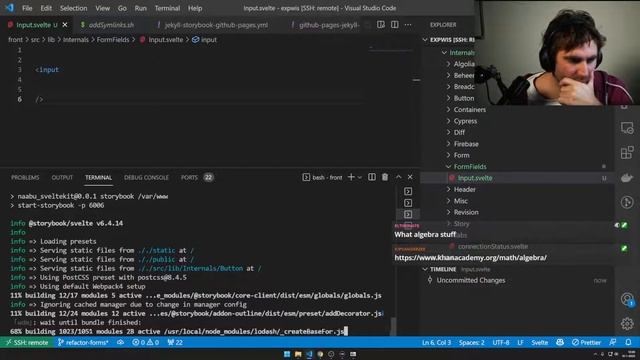Change the LF end of line sequence
640x360 pixels.
point(520,342)
